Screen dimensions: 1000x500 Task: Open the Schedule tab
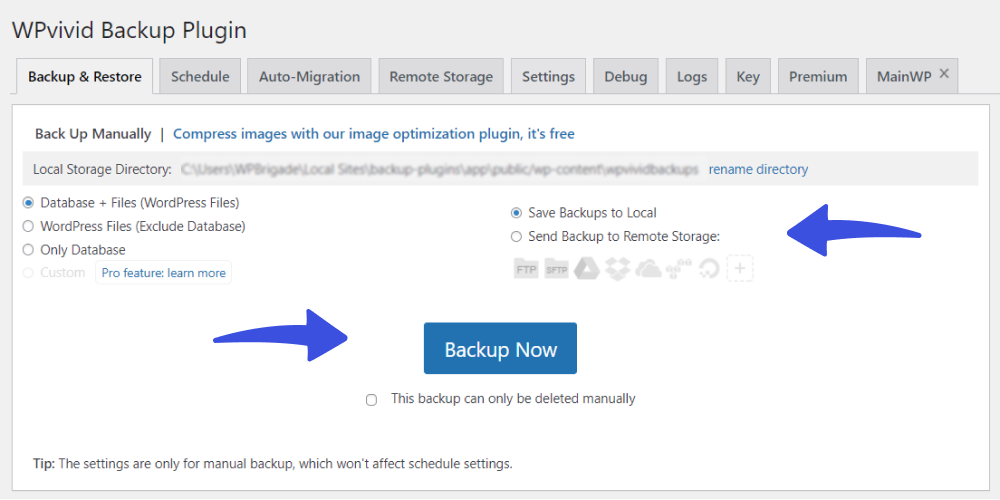[x=200, y=77]
